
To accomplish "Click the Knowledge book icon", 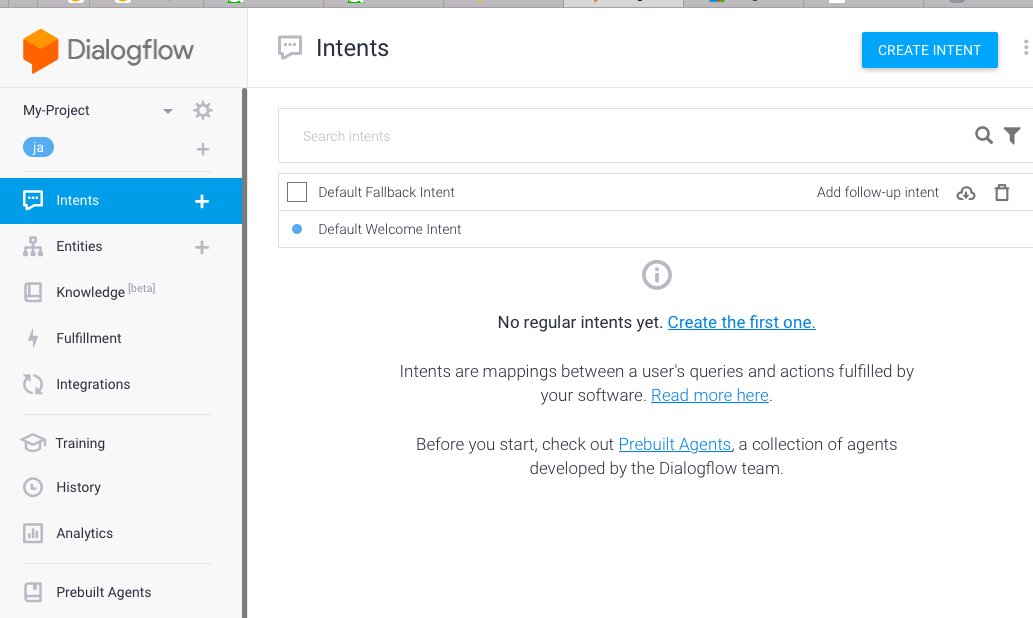I will (33, 292).
